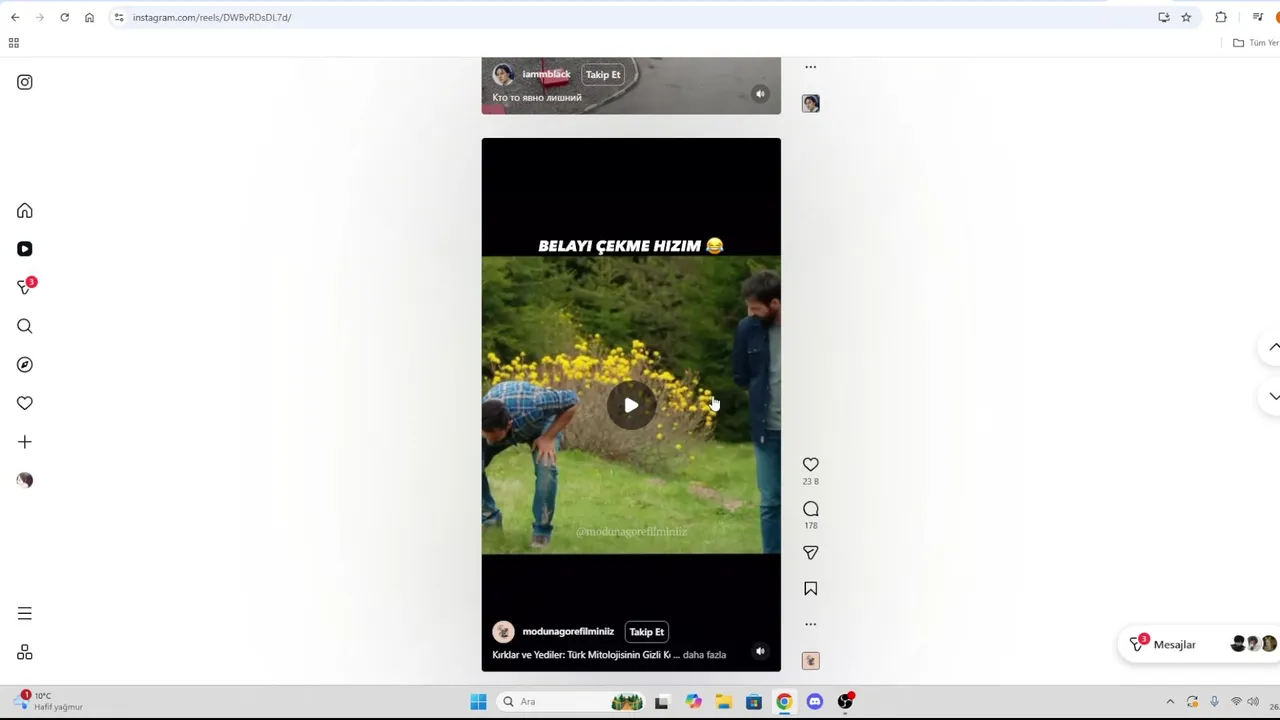
Task: Toggle sound on the iammblack reel
Action: coord(760,94)
